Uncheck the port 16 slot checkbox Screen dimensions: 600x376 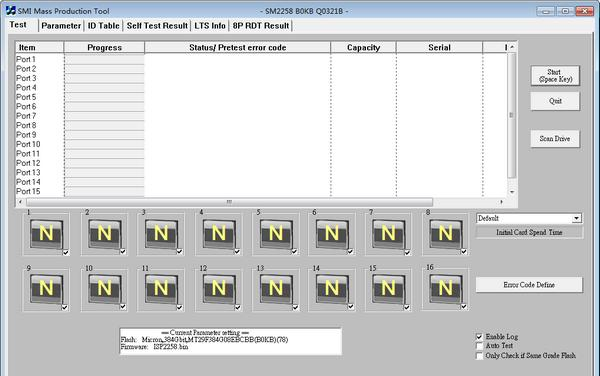point(464,307)
